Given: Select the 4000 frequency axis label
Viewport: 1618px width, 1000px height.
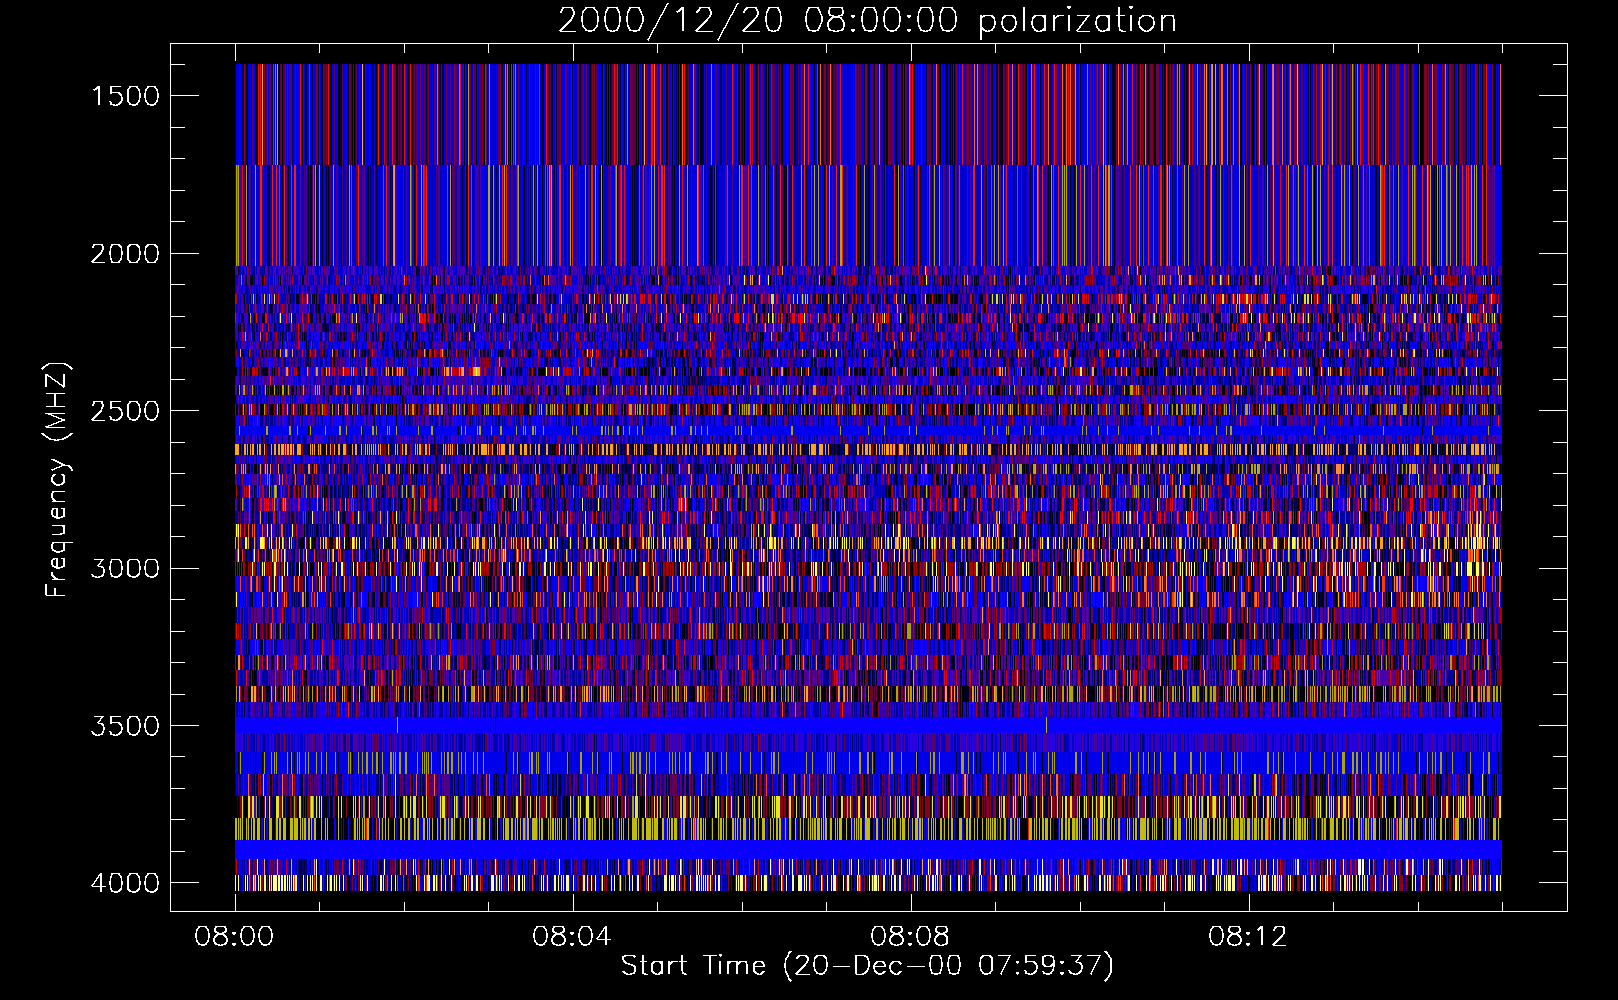Looking at the screenshot, I should click(x=125, y=884).
